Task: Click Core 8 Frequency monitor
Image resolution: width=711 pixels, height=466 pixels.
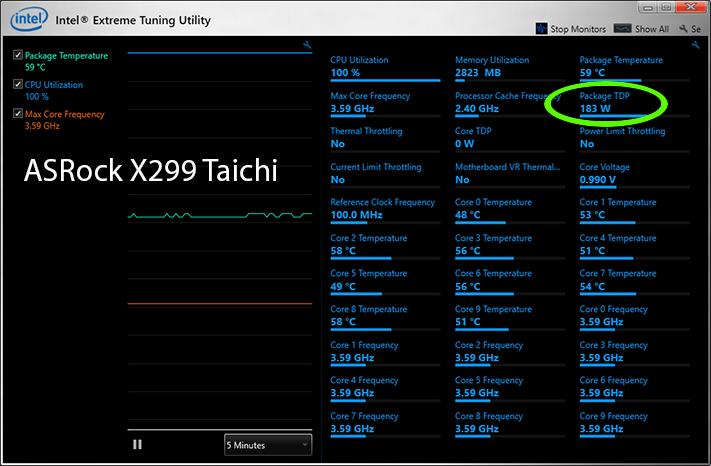Action: point(510,424)
